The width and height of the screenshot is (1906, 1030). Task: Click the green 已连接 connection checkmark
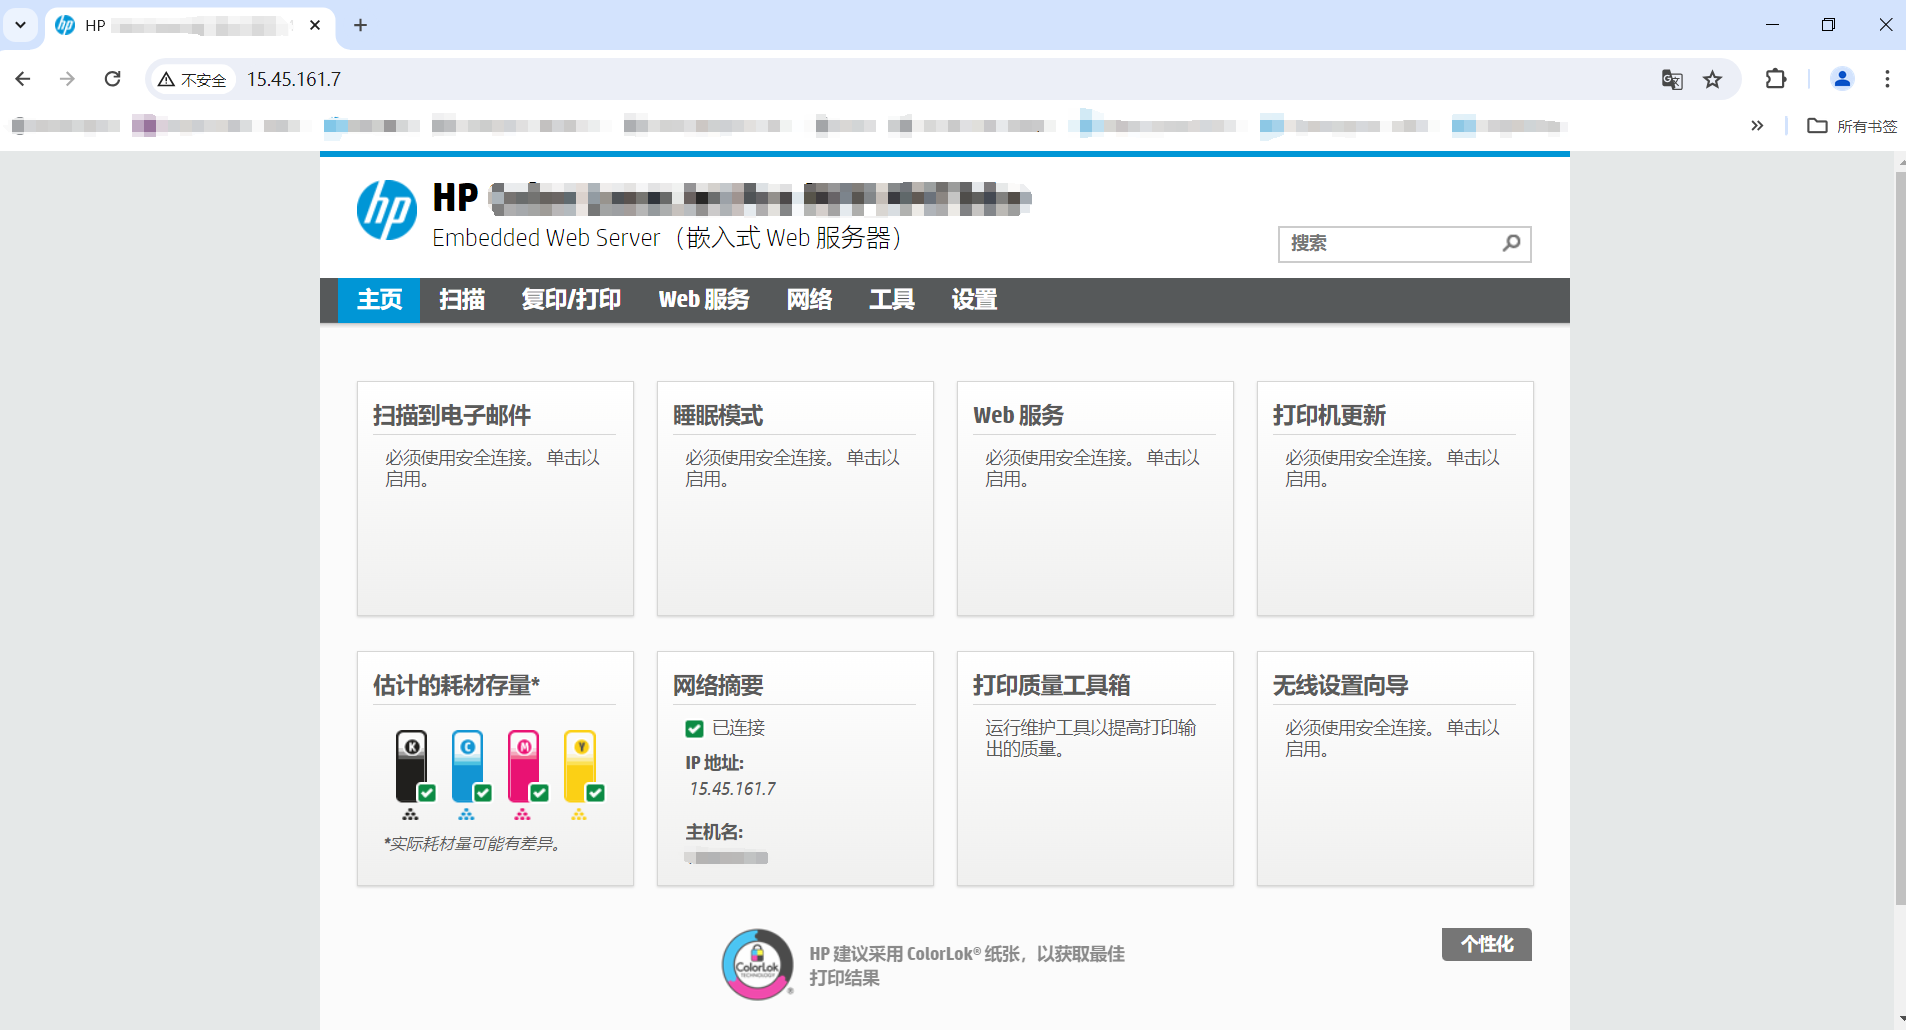pyautogui.click(x=696, y=728)
